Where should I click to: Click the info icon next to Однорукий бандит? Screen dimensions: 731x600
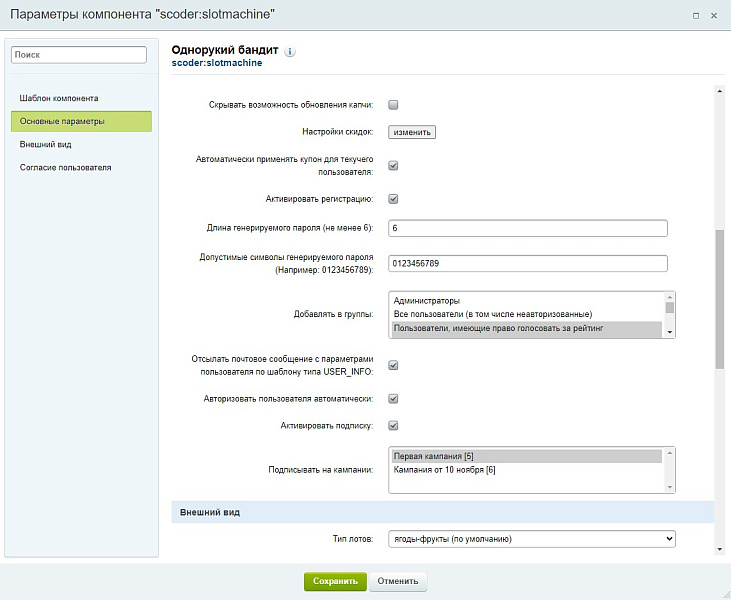pos(291,51)
